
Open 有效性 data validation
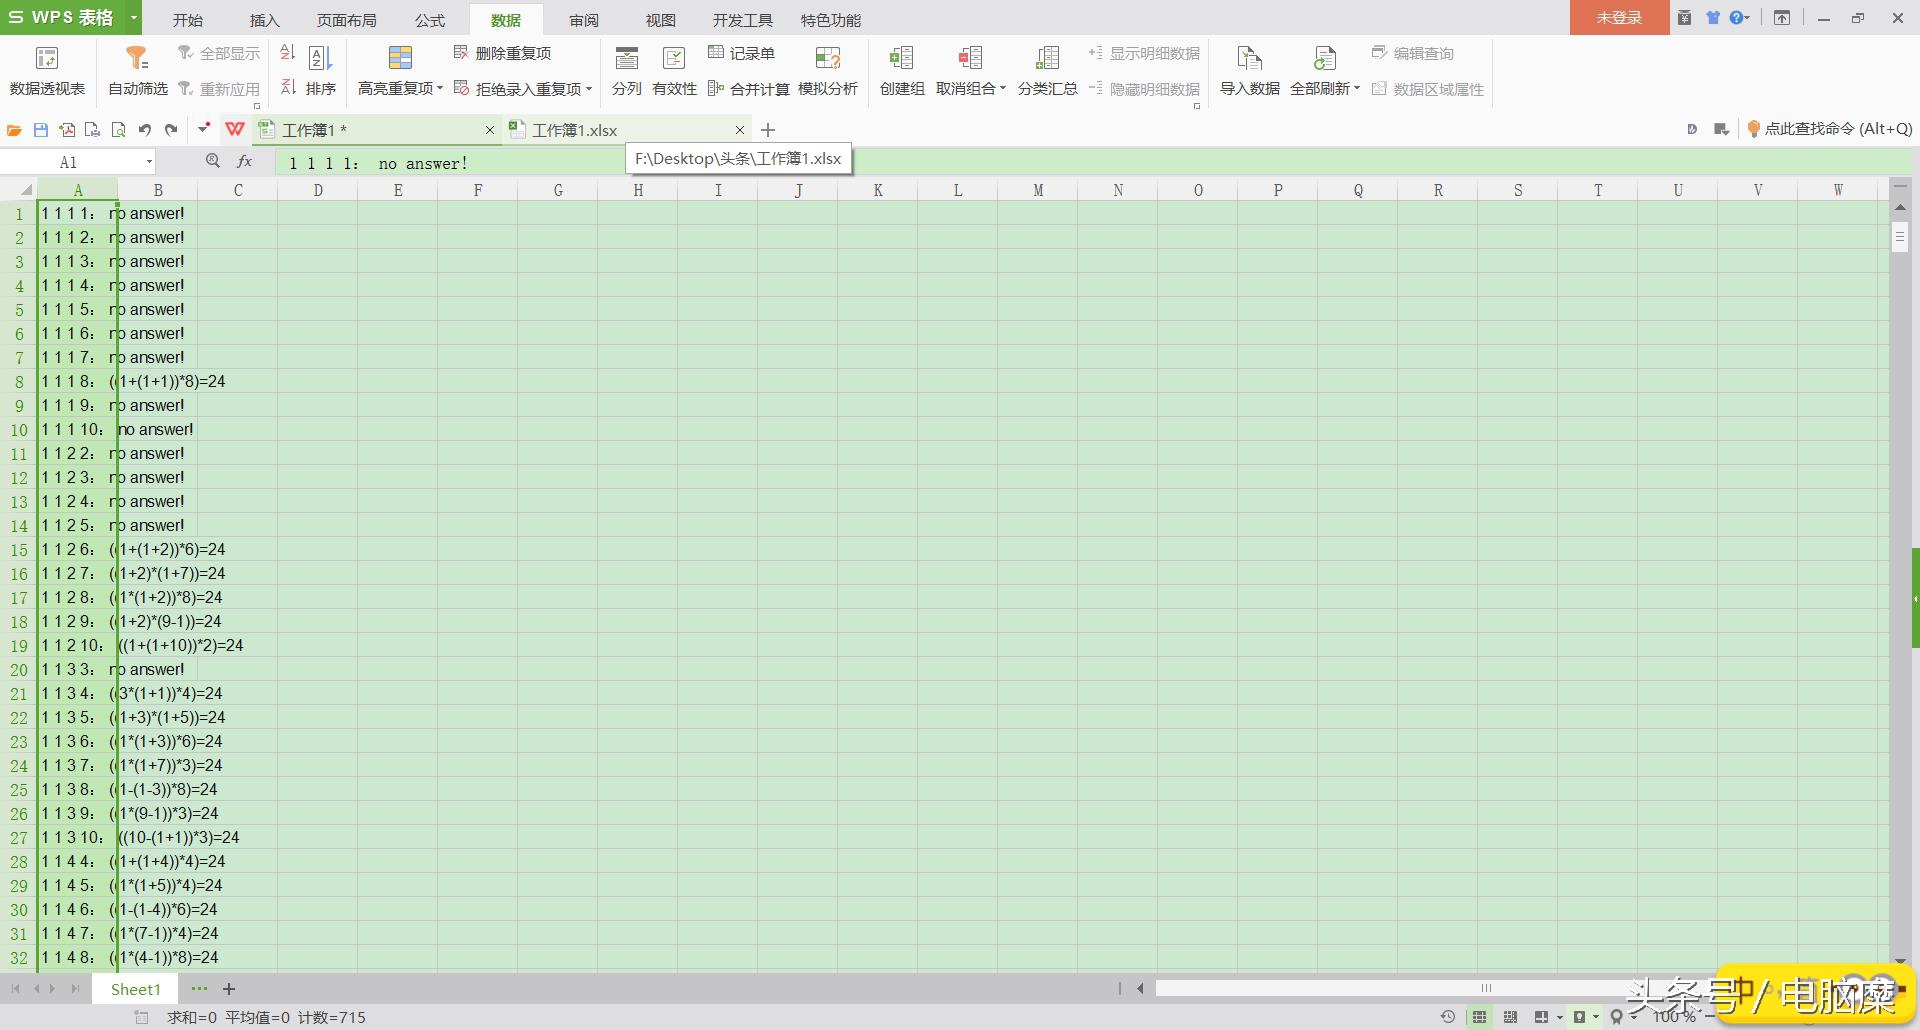[674, 71]
